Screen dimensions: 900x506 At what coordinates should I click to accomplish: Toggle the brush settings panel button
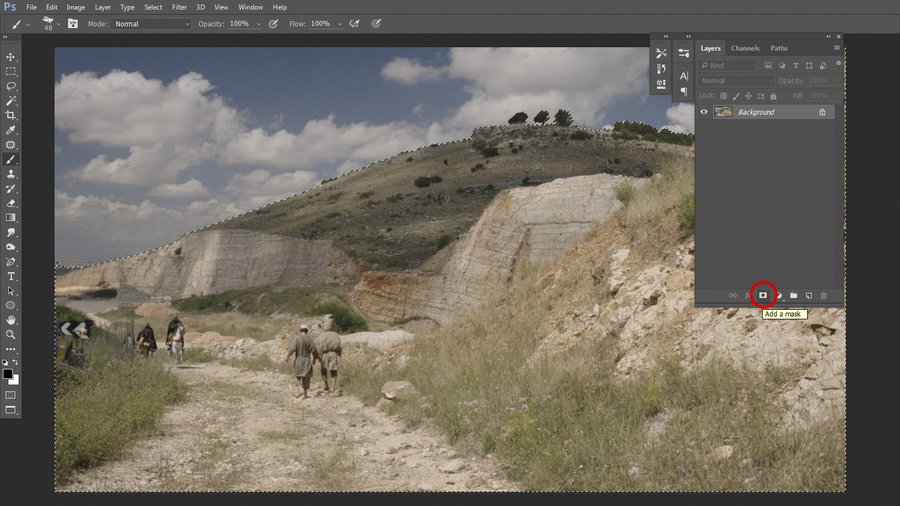[x=73, y=23]
